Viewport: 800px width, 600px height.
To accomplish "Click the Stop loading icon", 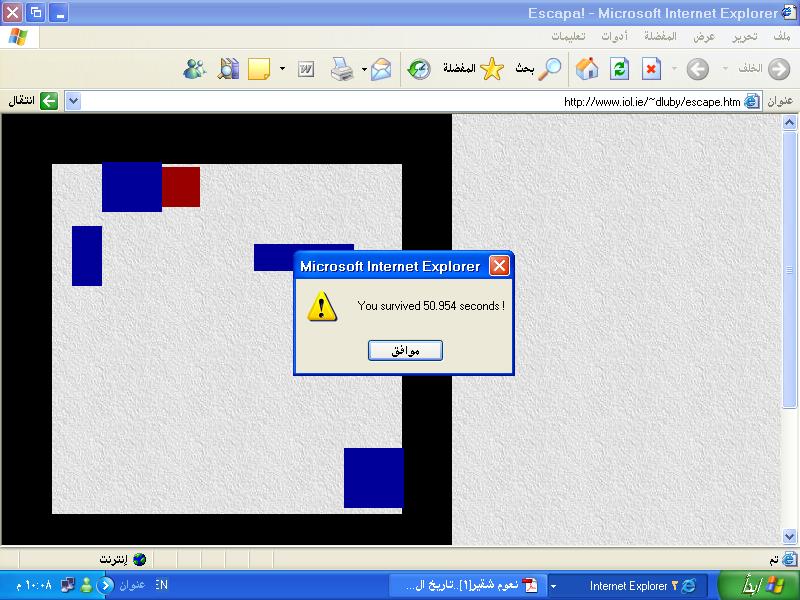I will (x=651, y=69).
